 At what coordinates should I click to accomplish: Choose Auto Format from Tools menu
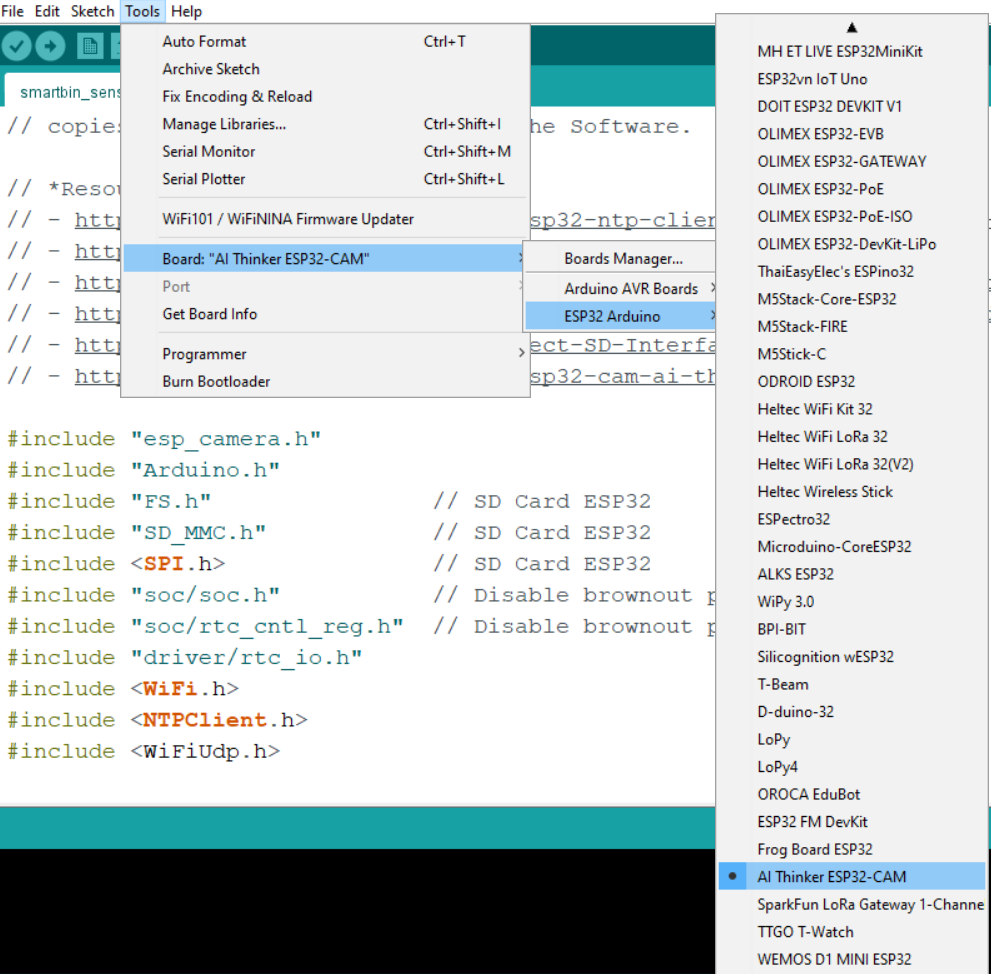click(325, 41)
